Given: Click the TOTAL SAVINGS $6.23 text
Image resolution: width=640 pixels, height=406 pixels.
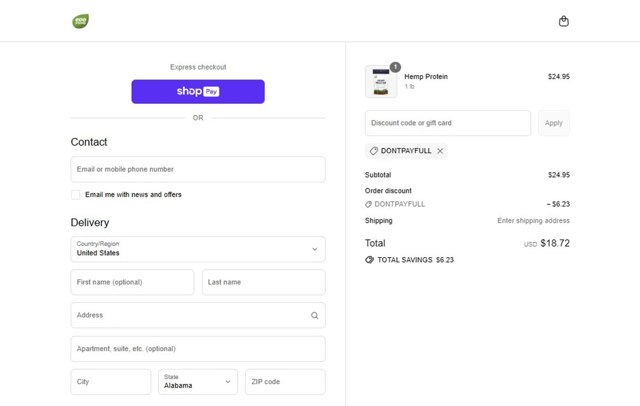Looking at the screenshot, I should [x=415, y=260].
